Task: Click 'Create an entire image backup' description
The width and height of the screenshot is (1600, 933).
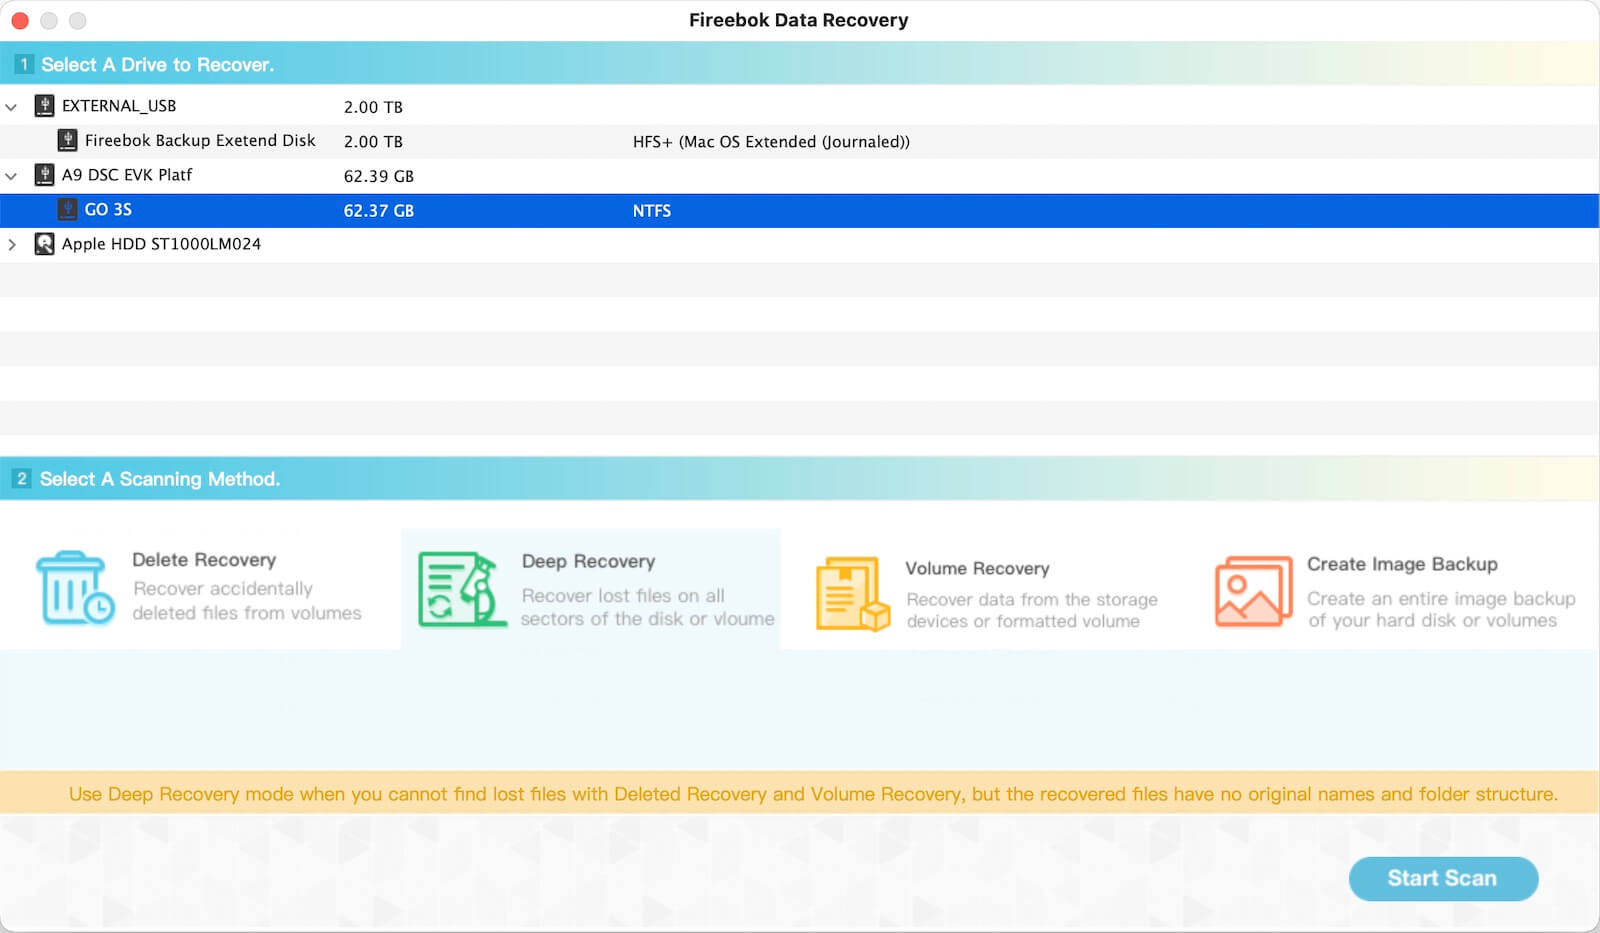Action: [1441, 609]
